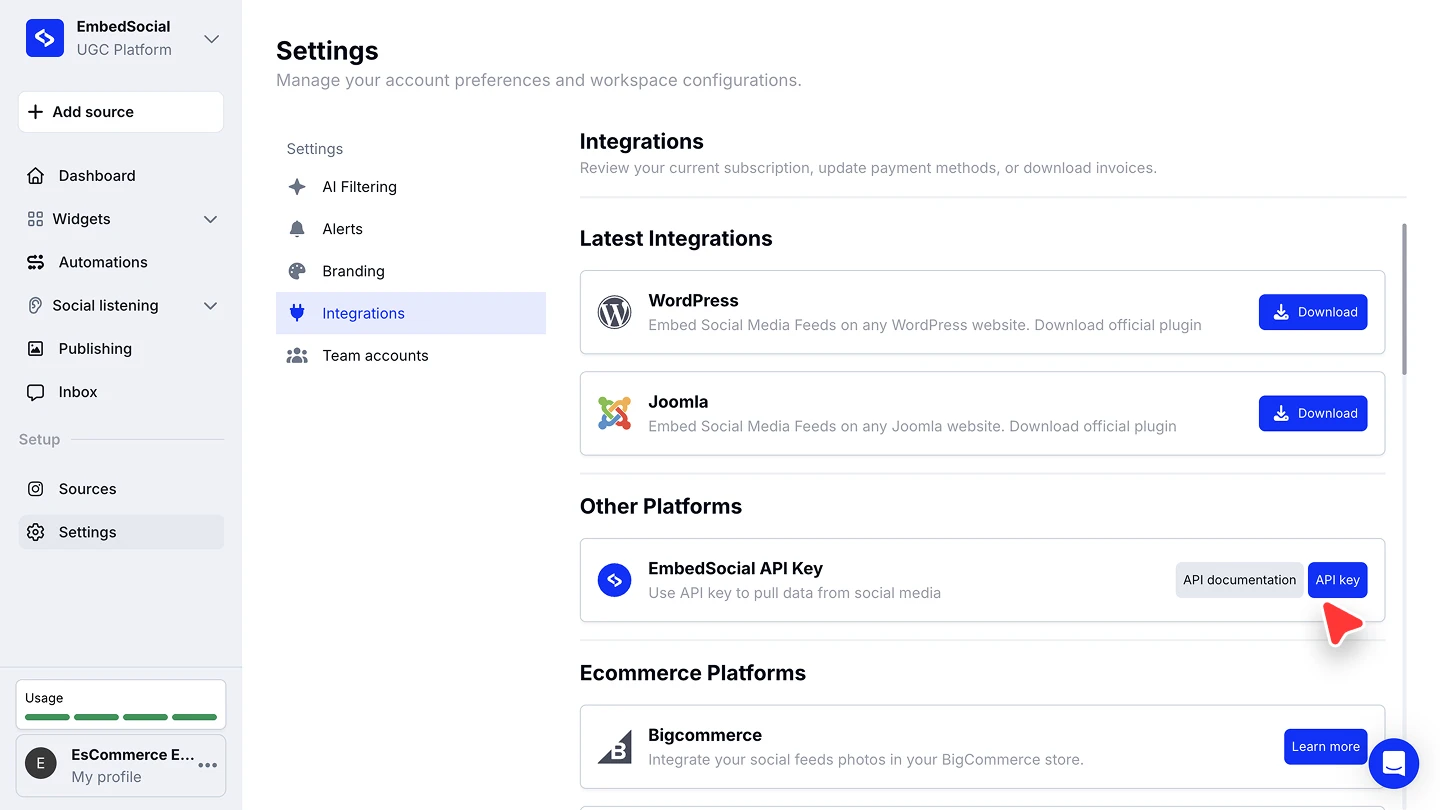The image size is (1440, 810).
Task: Expand the Widgets submenu chevron
Action: click(x=210, y=219)
